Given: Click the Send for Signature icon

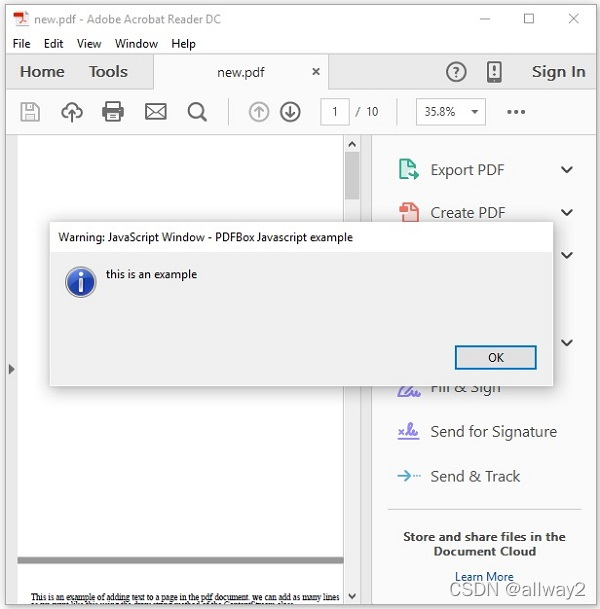Looking at the screenshot, I should (409, 432).
